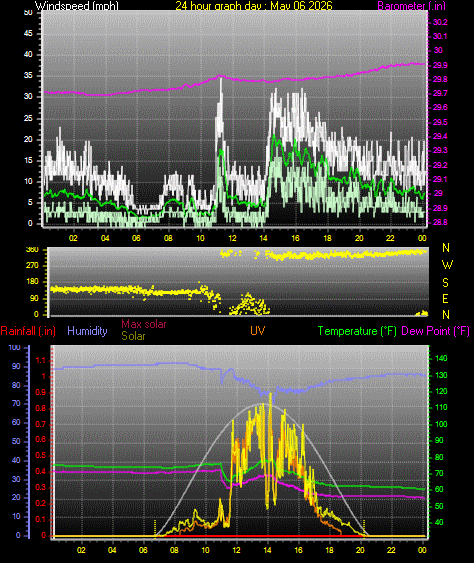Click the 270 value on wind direction scale
Screen dimensions: 474x563
pyautogui.click(x=32, y=266)
